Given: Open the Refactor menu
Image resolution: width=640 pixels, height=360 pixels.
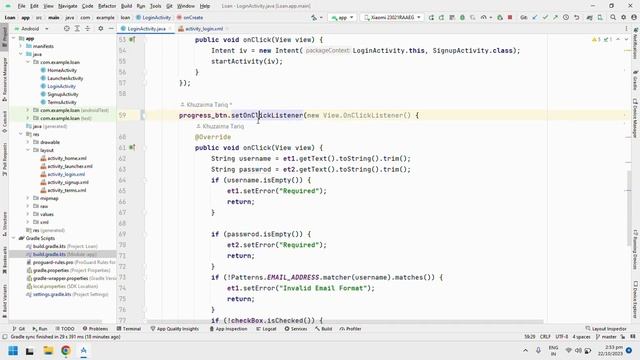Looking at the screenshot, I should pos(107,6).
